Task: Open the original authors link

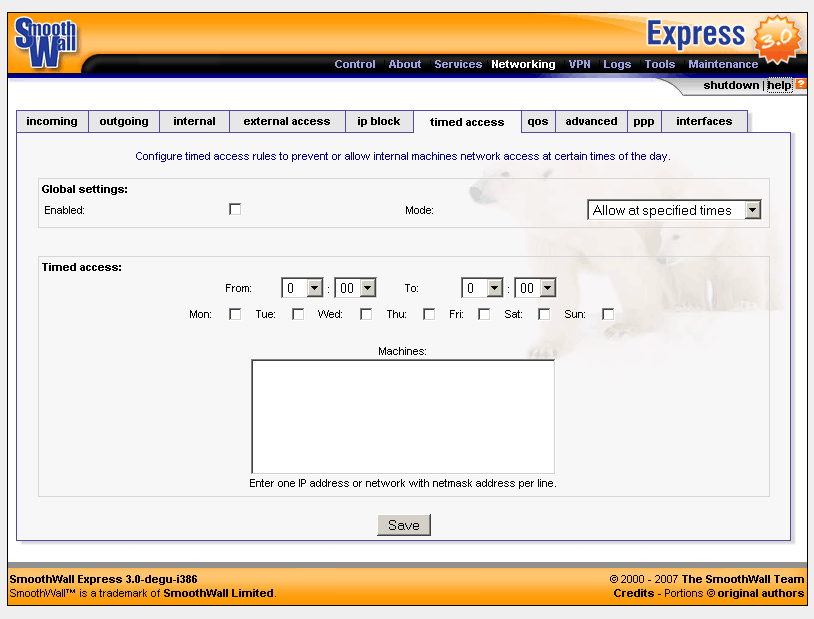Action: pyautogui.click(x=761, y=593)
